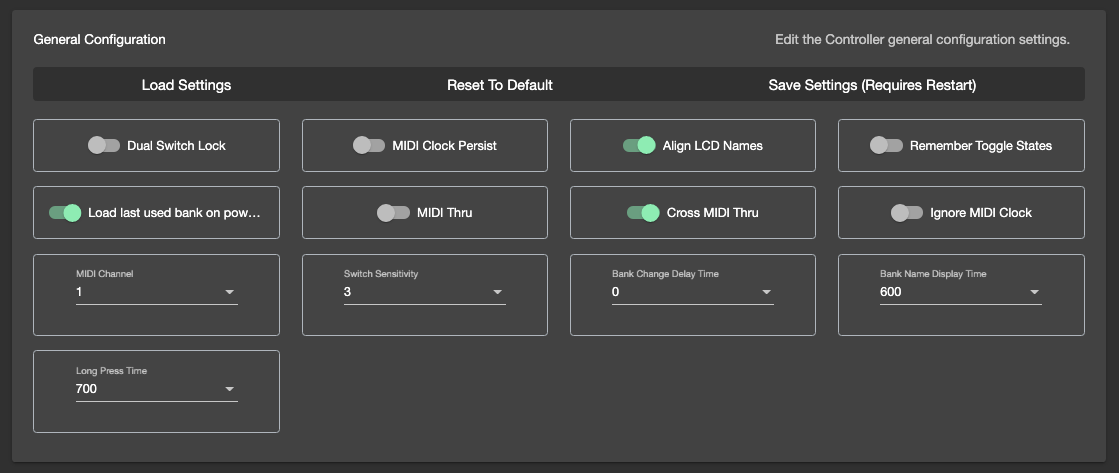The height and width of the screenshot is (473, 1119).
Task: Turn on MIDI Clock Persist switch
Action: 369,146
